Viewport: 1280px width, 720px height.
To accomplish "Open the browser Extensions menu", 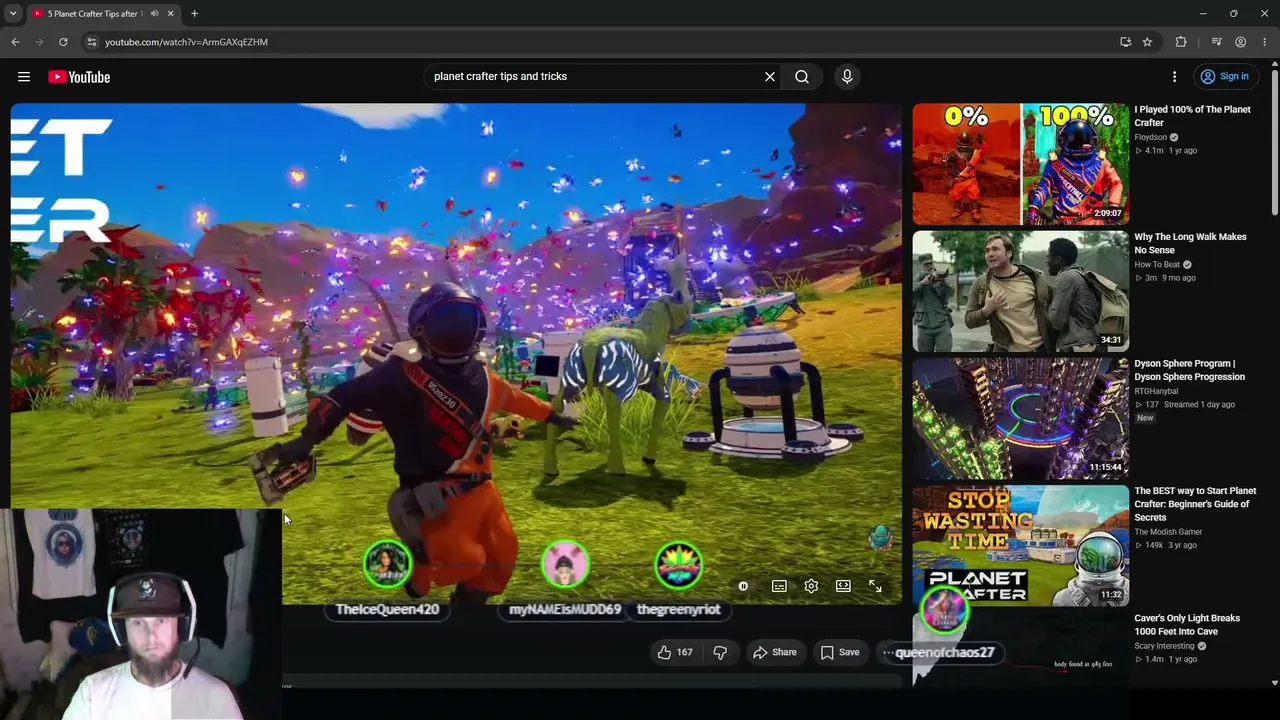I will click(x=1181, y=42).
